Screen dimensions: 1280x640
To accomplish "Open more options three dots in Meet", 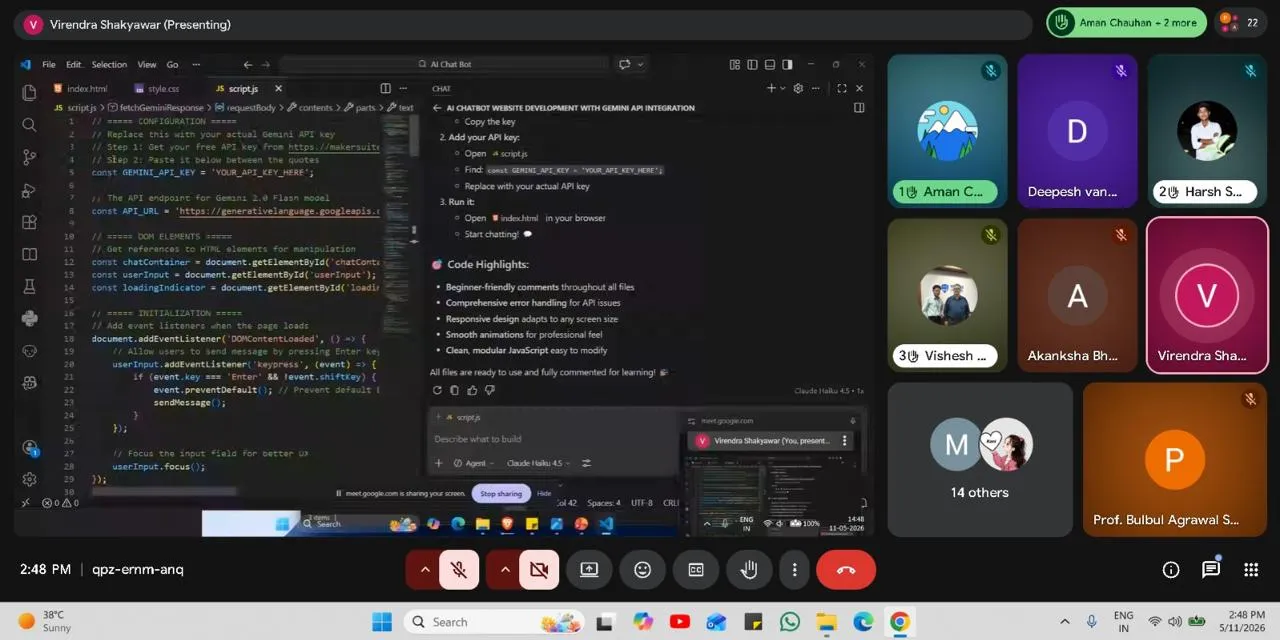I will click(795, 570).
